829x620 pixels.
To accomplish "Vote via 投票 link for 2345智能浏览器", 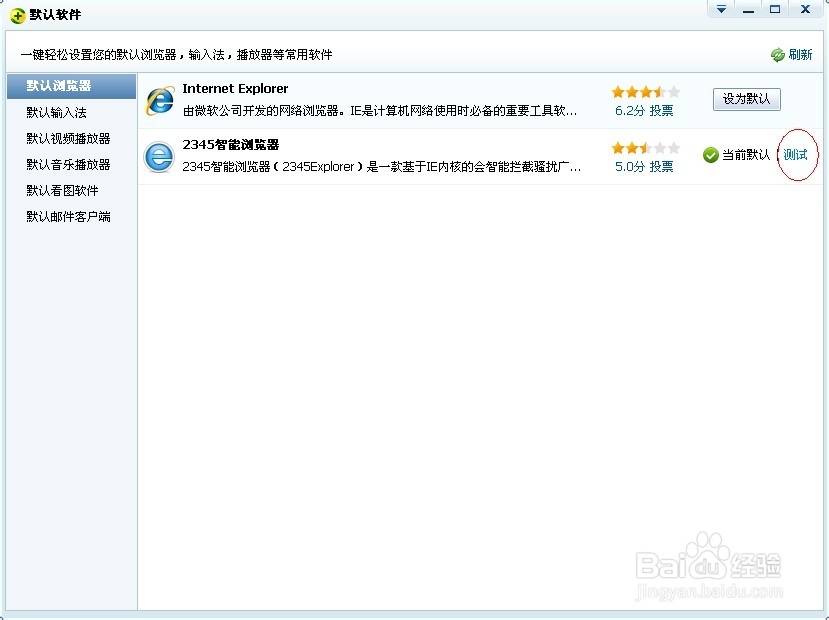I will click(661, 167).
